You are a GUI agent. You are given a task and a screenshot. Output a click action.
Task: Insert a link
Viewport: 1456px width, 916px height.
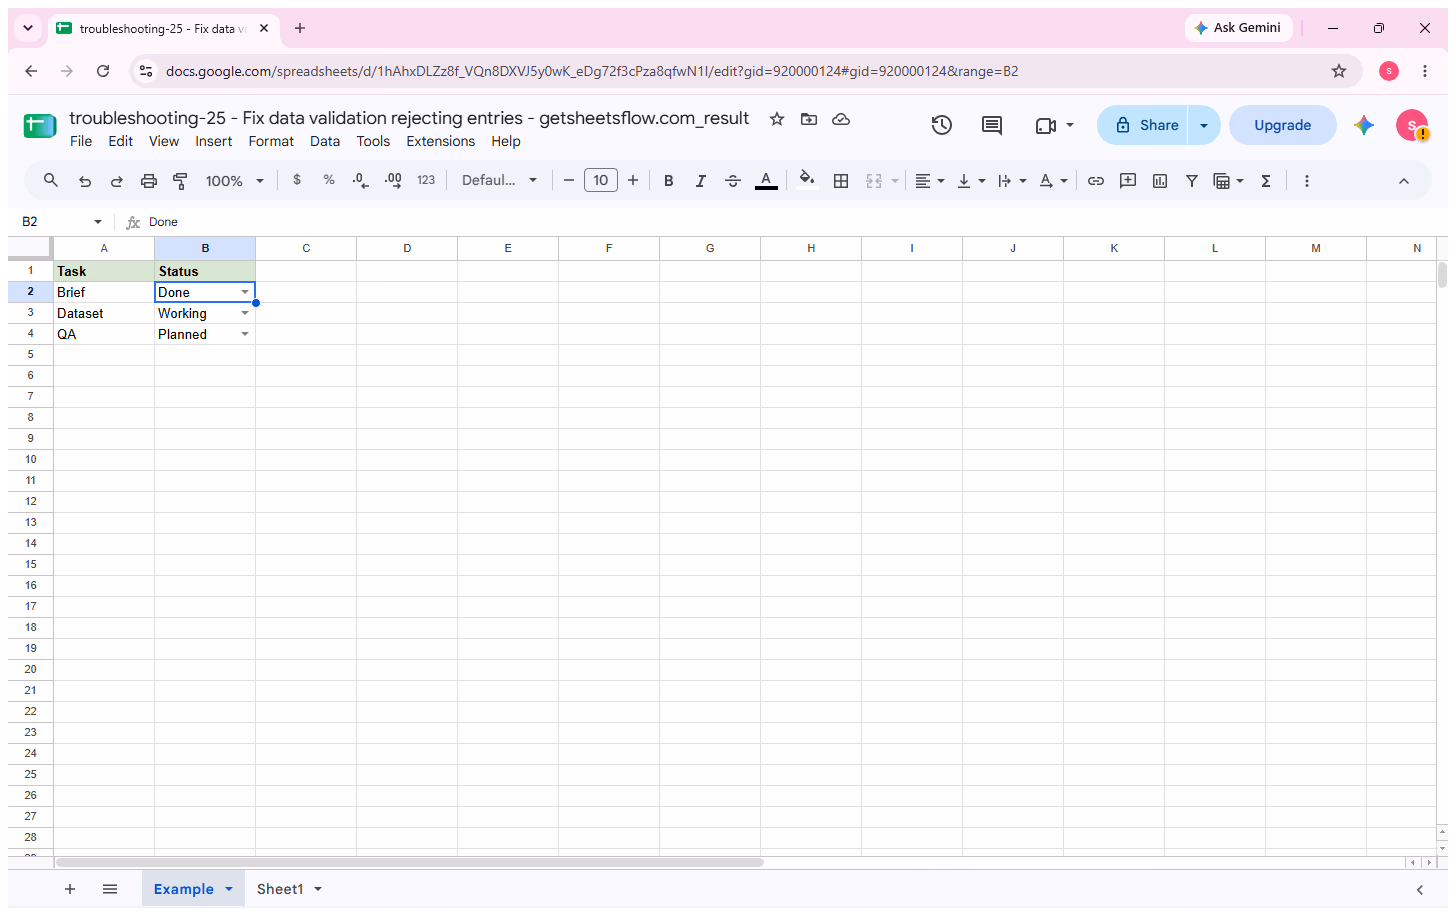click(1096, 181)
